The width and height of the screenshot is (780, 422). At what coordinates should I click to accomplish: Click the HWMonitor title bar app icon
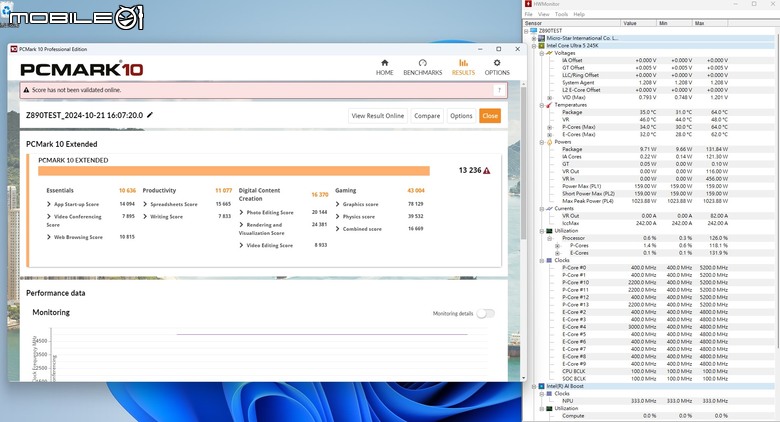[x=528, y=4]
